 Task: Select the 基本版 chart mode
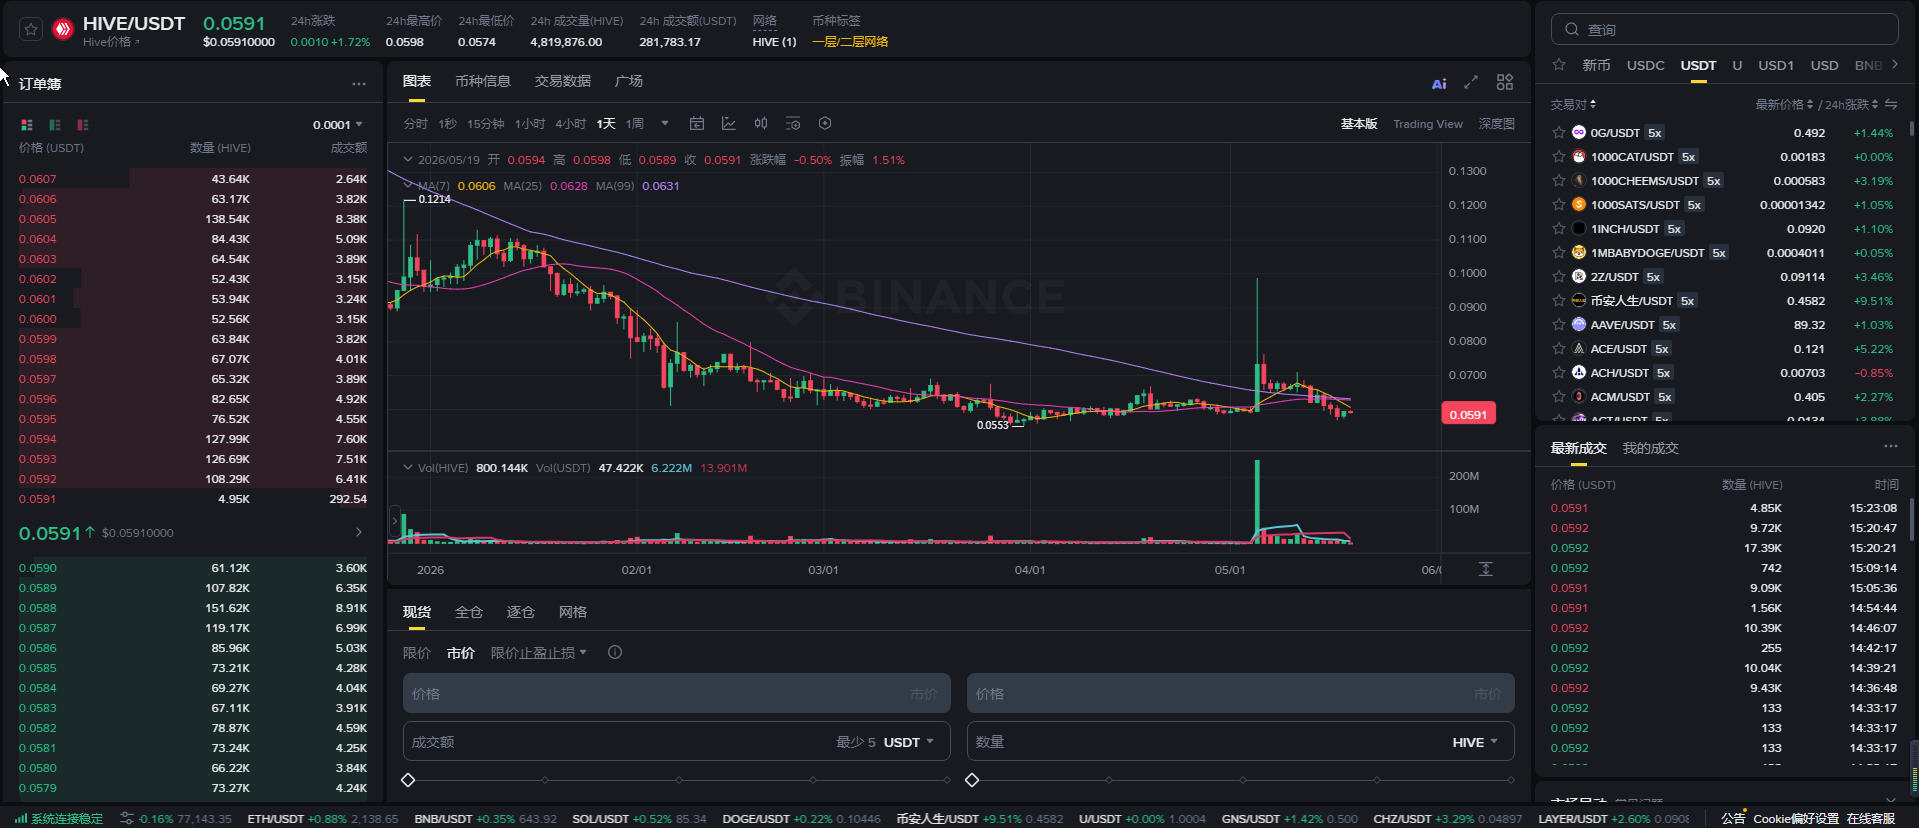[x=1359, y=124]
